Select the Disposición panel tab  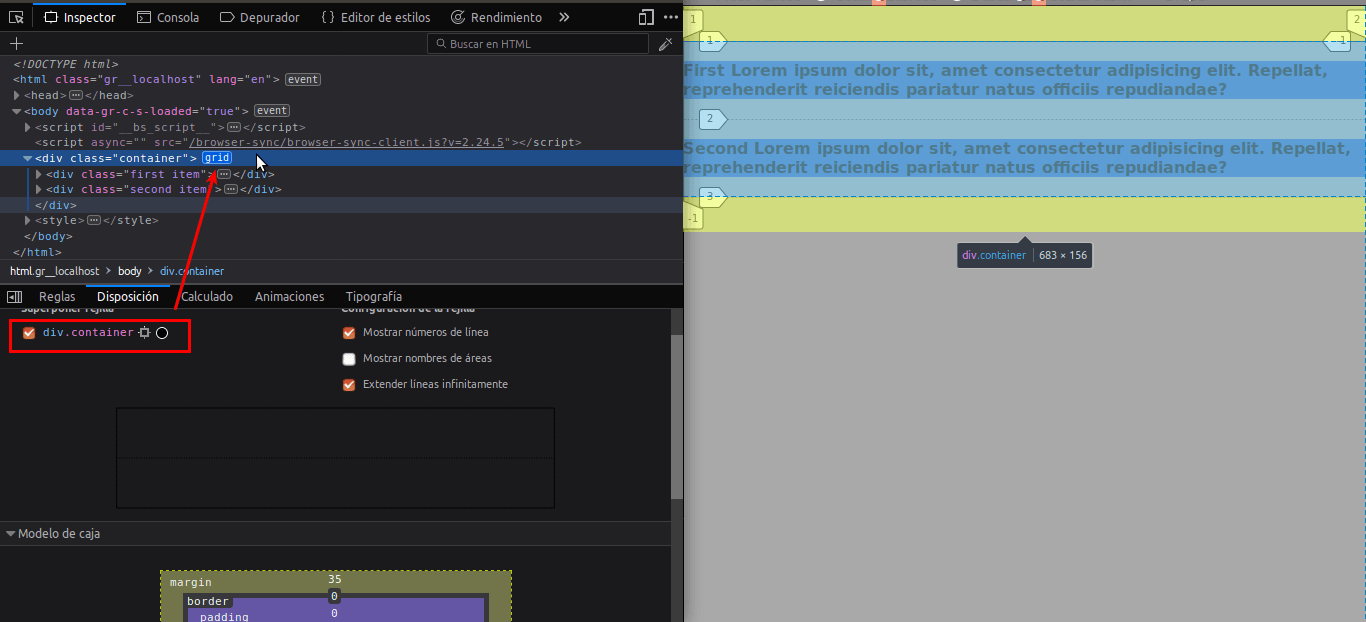tap(128, 297)
